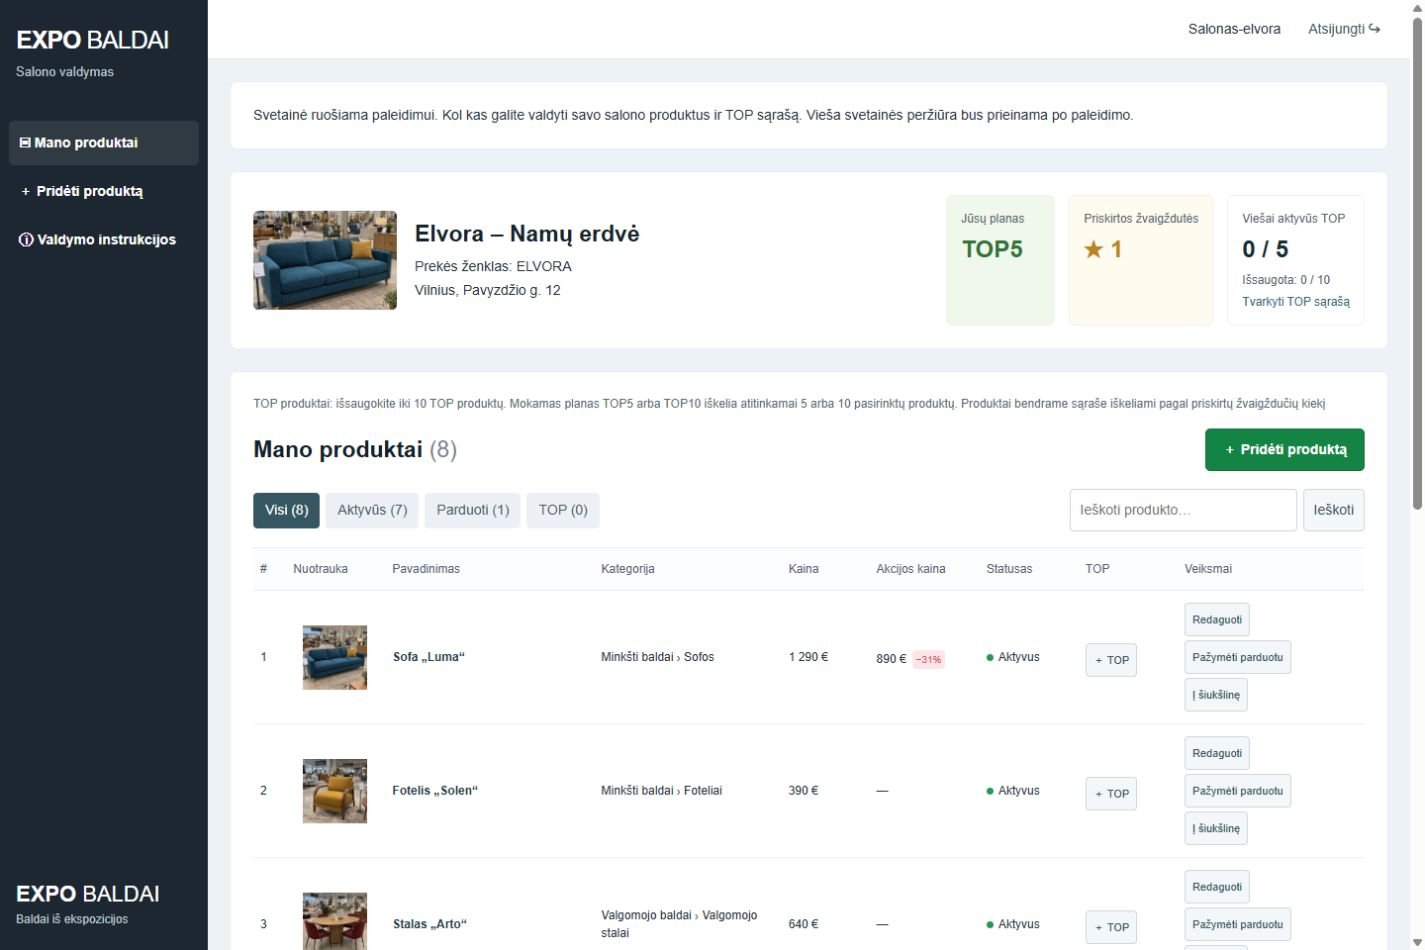The image size is (1425, 950).
Task: Select the Visi (8) filter tab
Action: coord(286,510)
